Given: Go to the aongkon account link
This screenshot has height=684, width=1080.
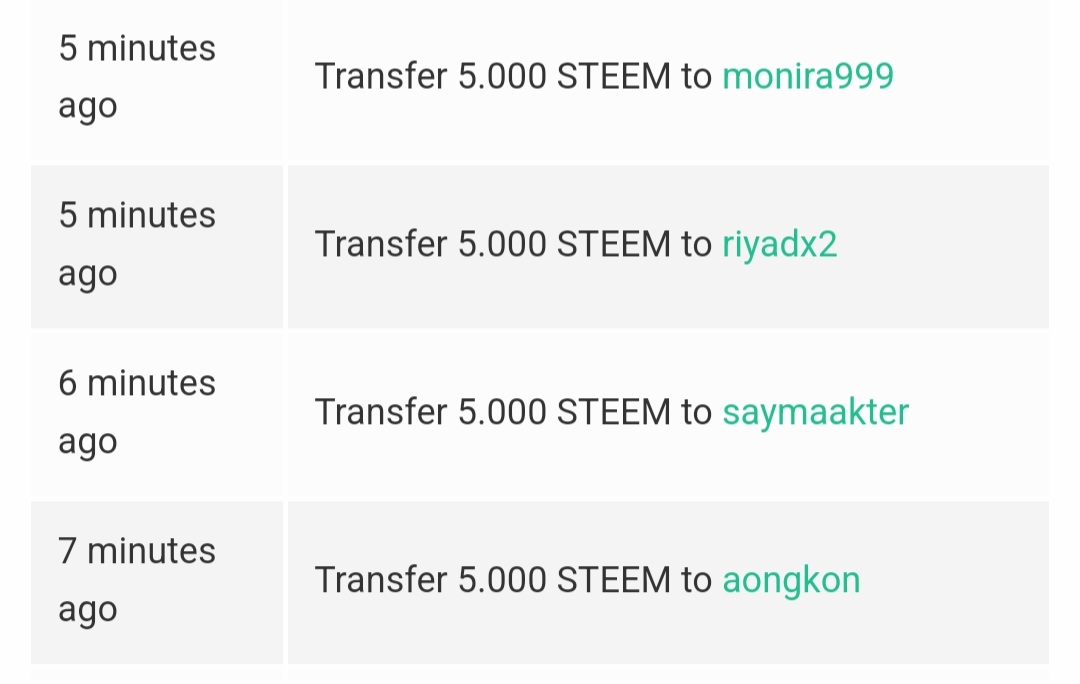Looking at the screenshot, I should coord(791,581).
